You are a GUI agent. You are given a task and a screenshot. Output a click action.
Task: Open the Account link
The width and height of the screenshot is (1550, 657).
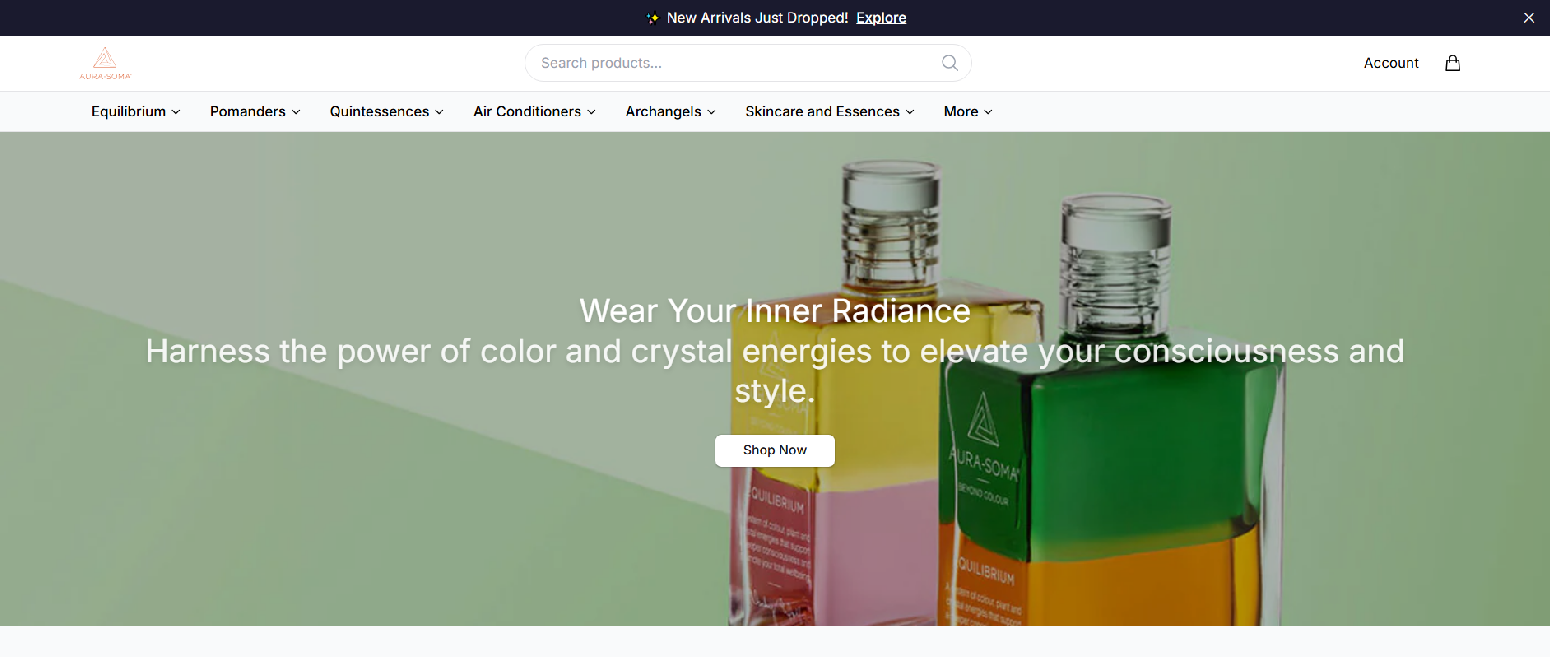click(x=1391, y=63)
